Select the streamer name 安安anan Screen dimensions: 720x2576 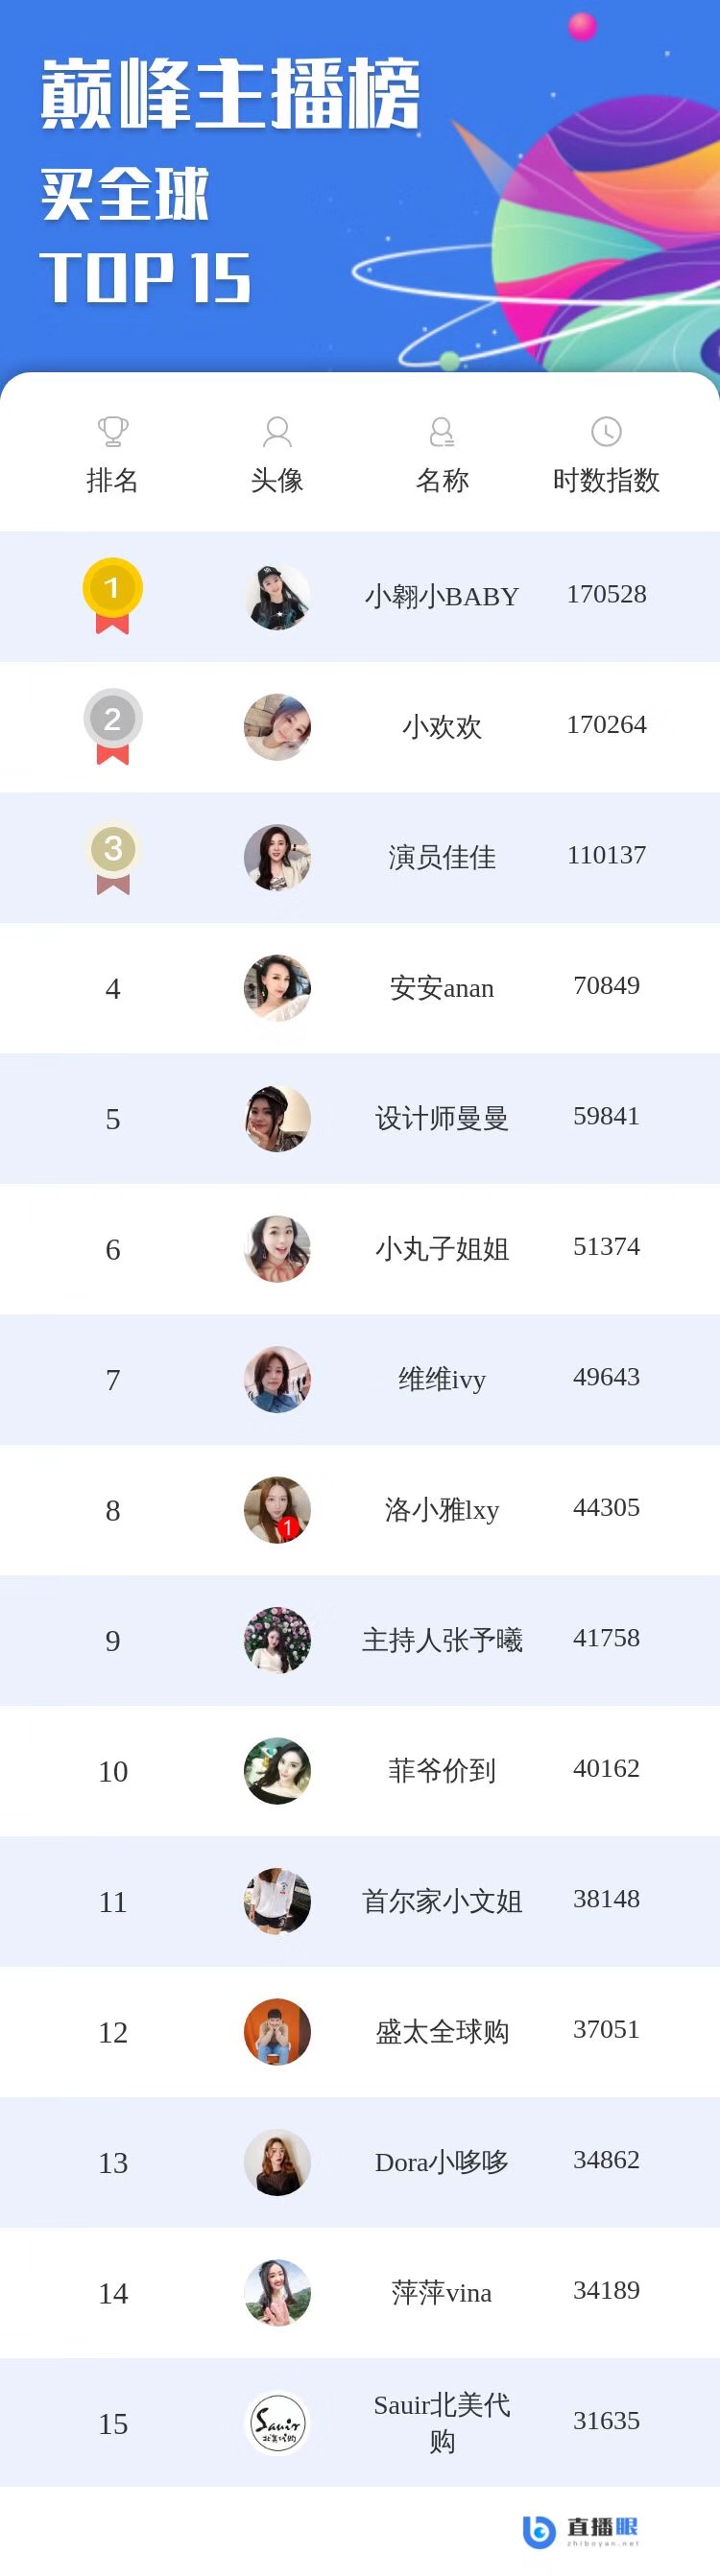click(x=441, y=988)
